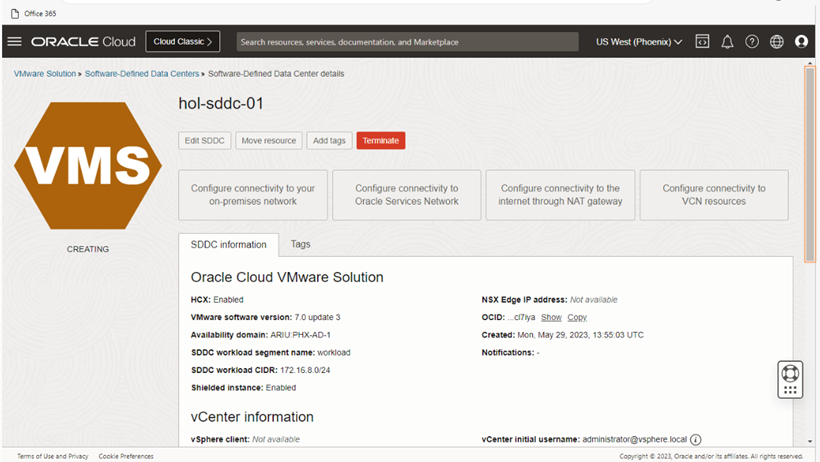
Task: Open Cookie Preferences
Action: 126,456
